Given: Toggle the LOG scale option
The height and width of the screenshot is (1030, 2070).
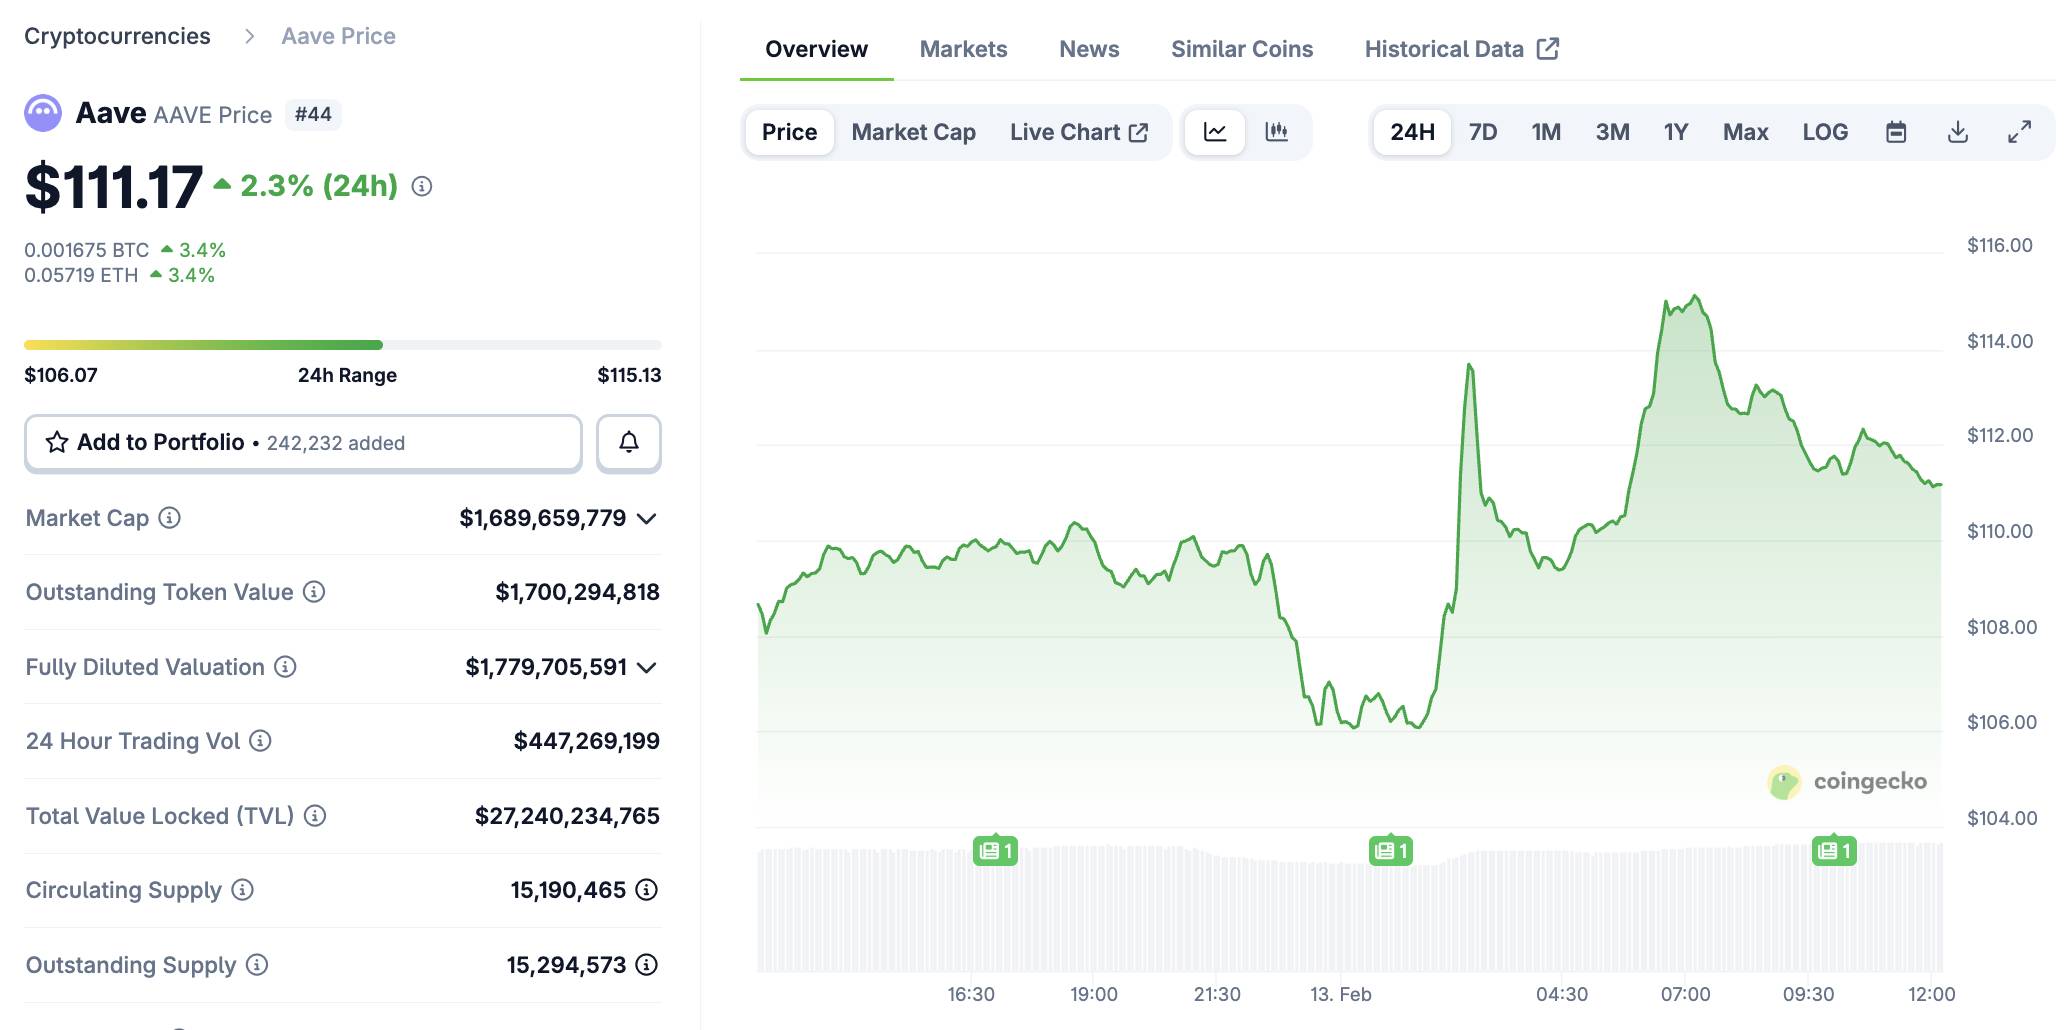Looking at the screenshot, I should tap(1824, 132).
